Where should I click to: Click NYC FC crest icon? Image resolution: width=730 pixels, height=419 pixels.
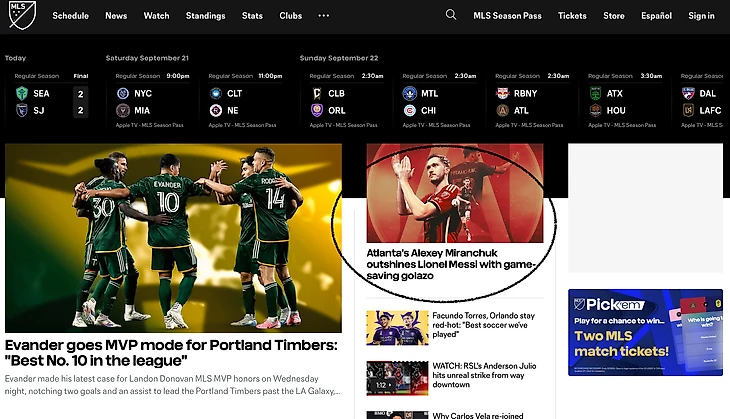pyautogui.click(x=123, y=93)
